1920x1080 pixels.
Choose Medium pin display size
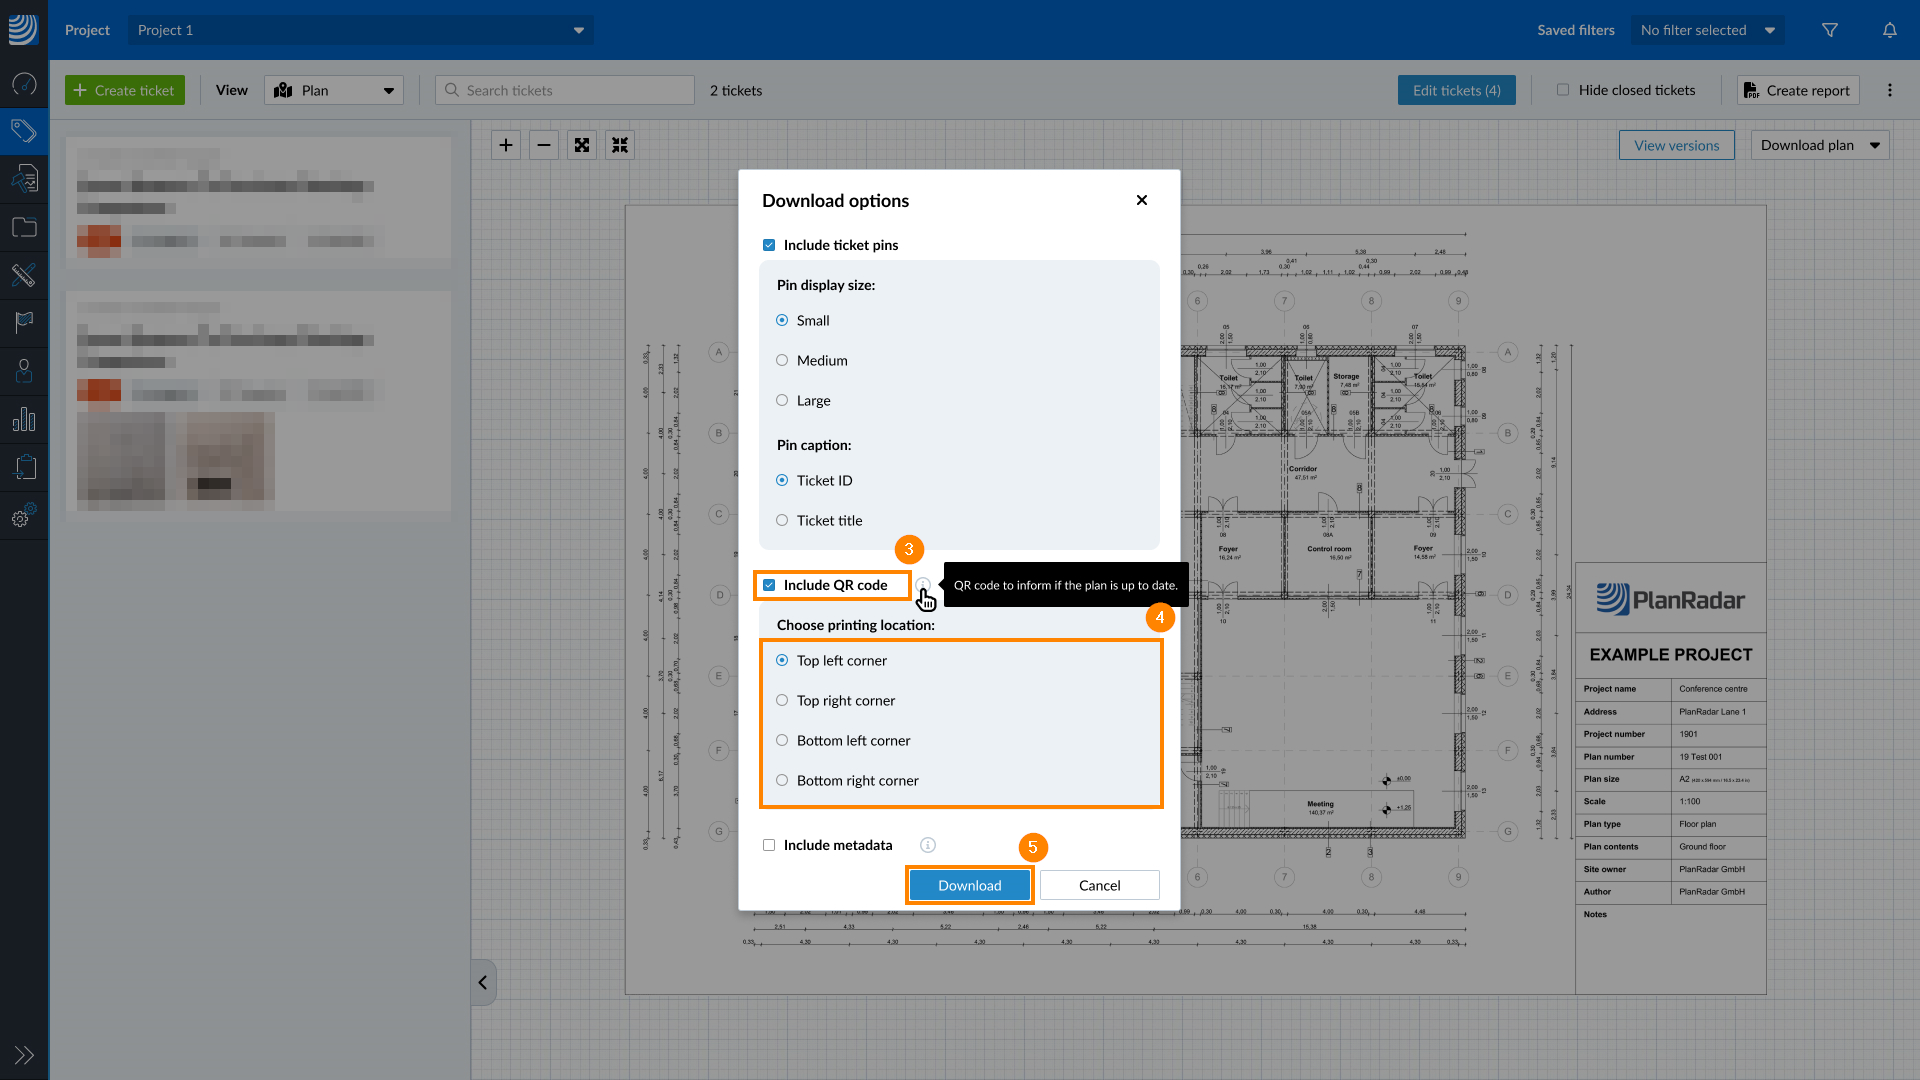point(782,360)
